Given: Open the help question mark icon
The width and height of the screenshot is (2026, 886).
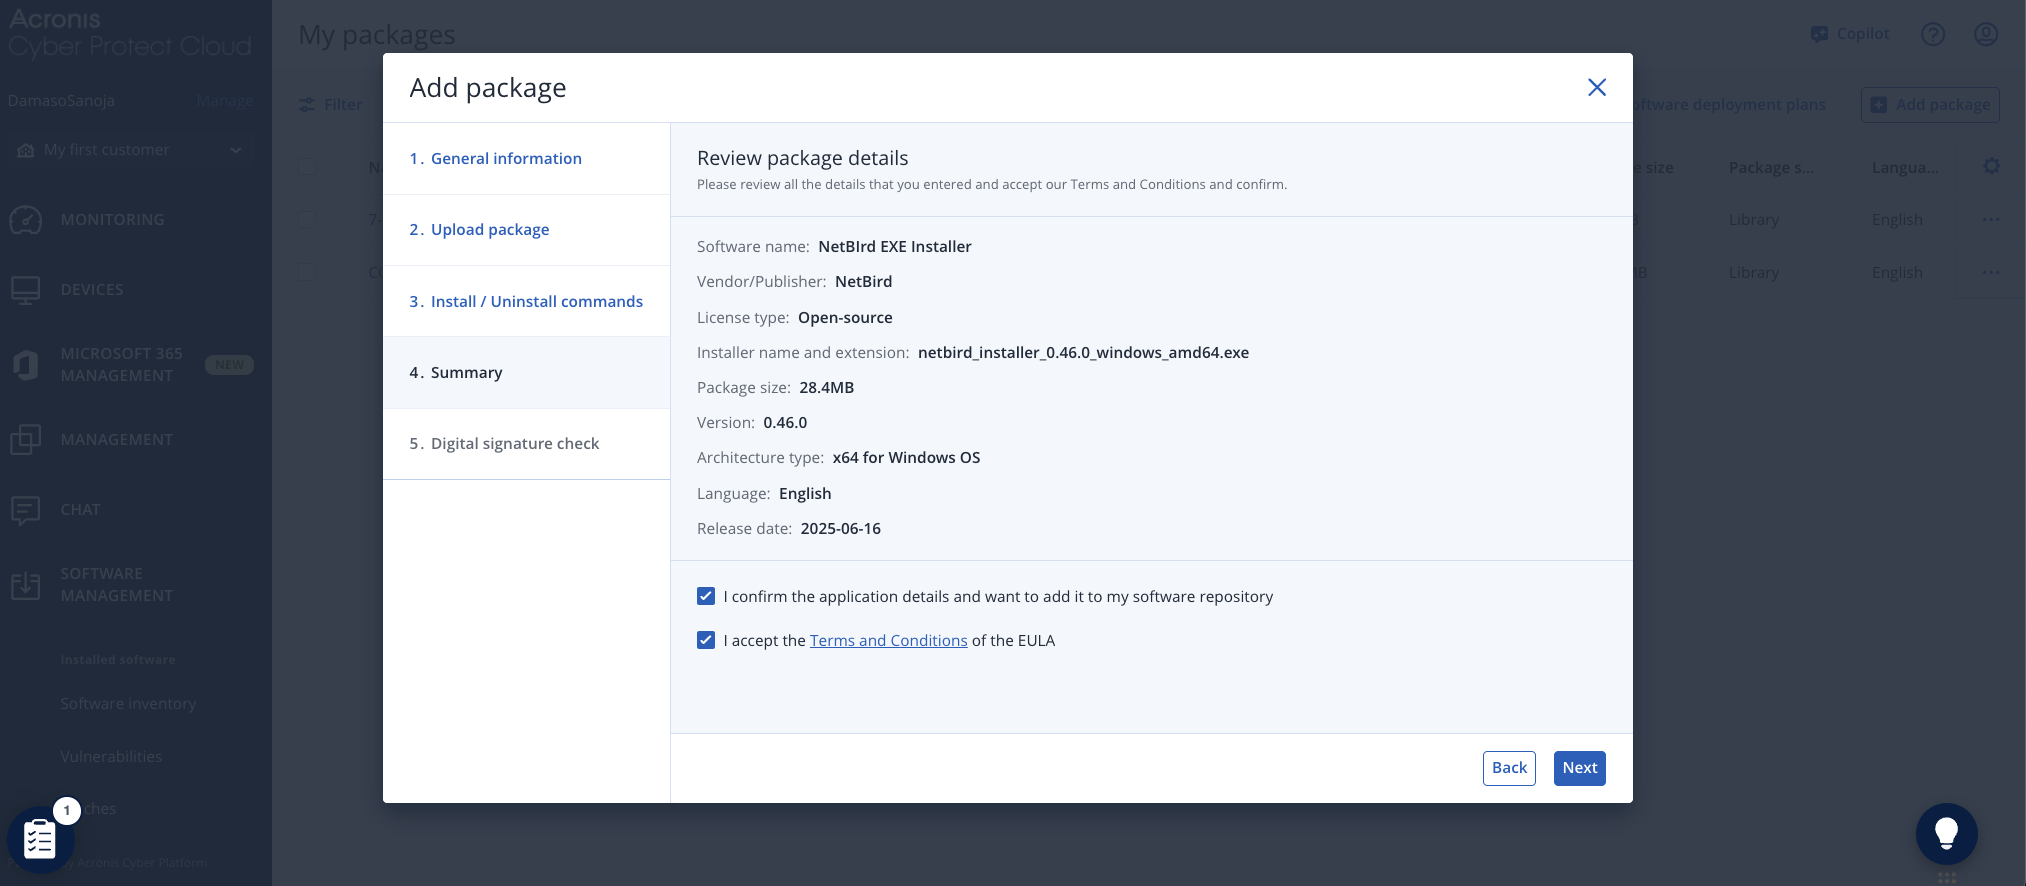Looking at the screenshot, I should pos(1933,34).
